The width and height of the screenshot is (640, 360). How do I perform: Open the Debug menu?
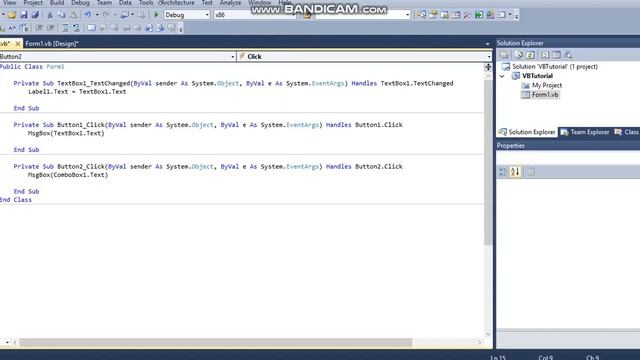[x=80, y=3]
